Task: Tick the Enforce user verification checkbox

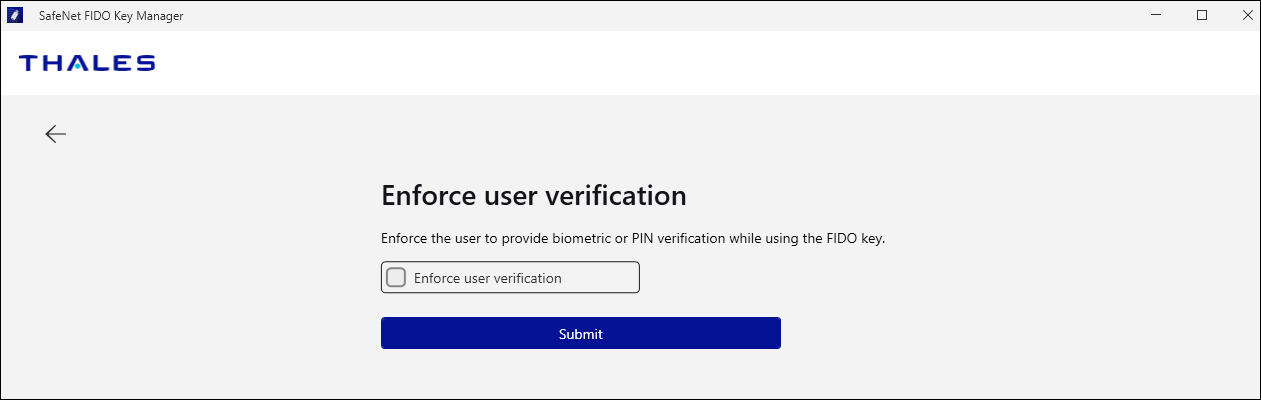Action: click(396, 278)
